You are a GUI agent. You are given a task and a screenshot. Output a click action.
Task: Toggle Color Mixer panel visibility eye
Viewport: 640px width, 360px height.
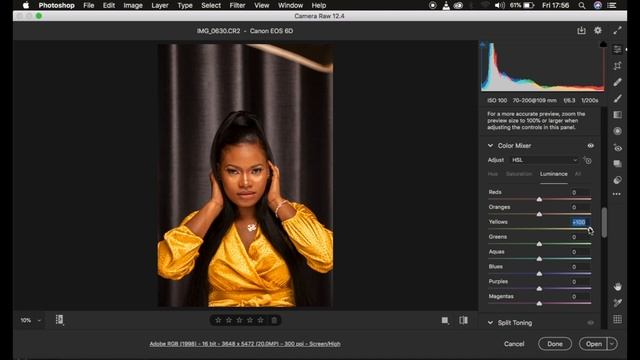(591, 146)
